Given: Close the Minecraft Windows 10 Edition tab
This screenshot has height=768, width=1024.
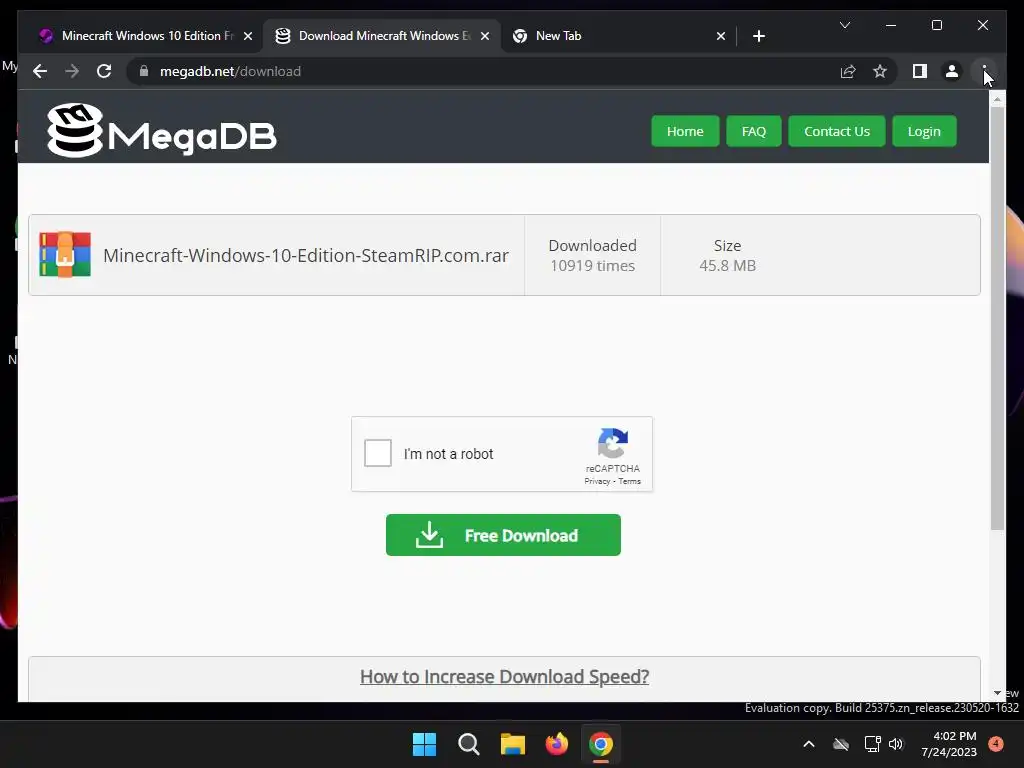Looking at the screenshot, I should tap(248, 36).
